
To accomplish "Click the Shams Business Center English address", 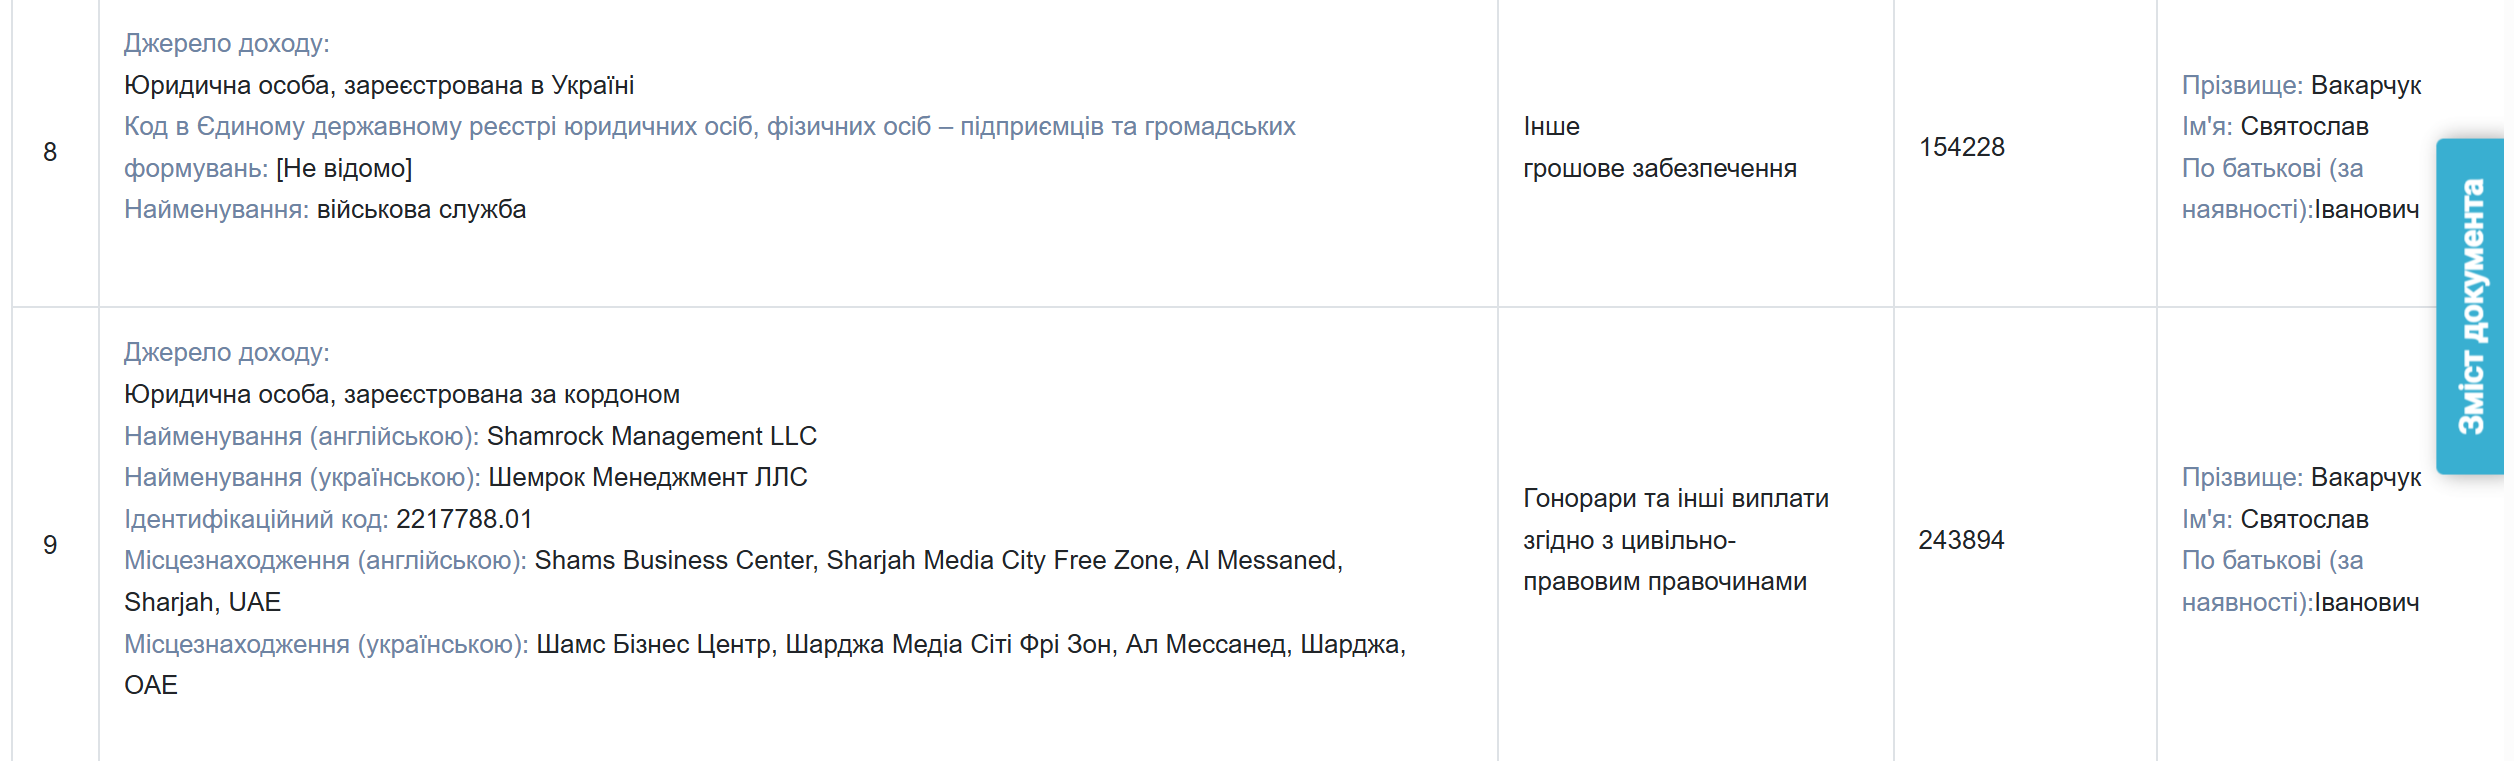I will click(937, 561).
